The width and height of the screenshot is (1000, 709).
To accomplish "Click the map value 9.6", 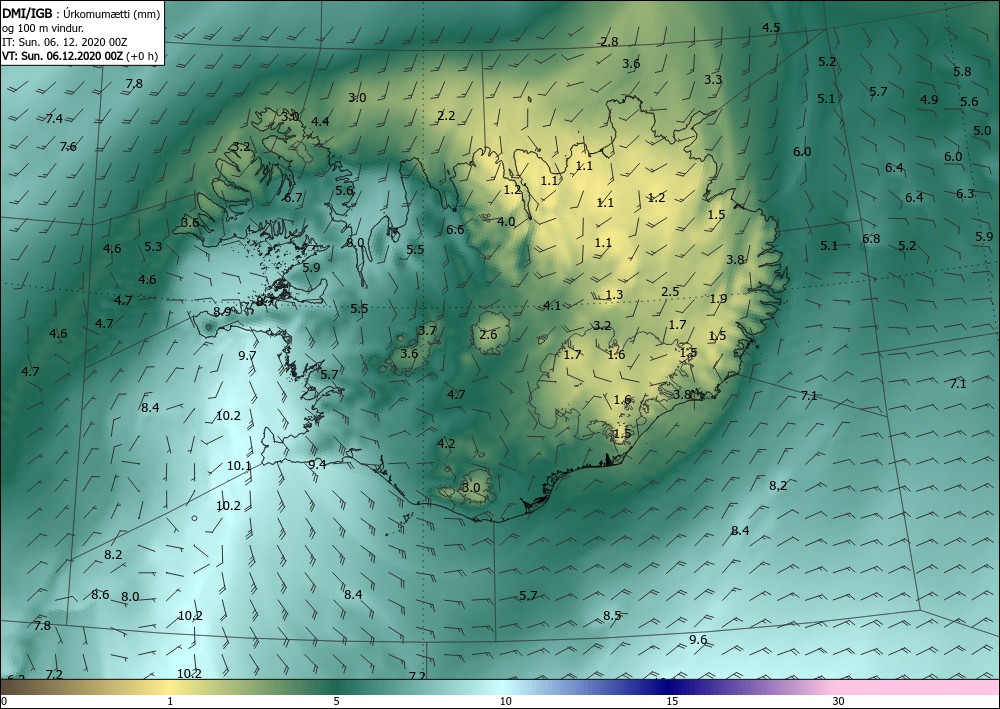I will [698, 640].
